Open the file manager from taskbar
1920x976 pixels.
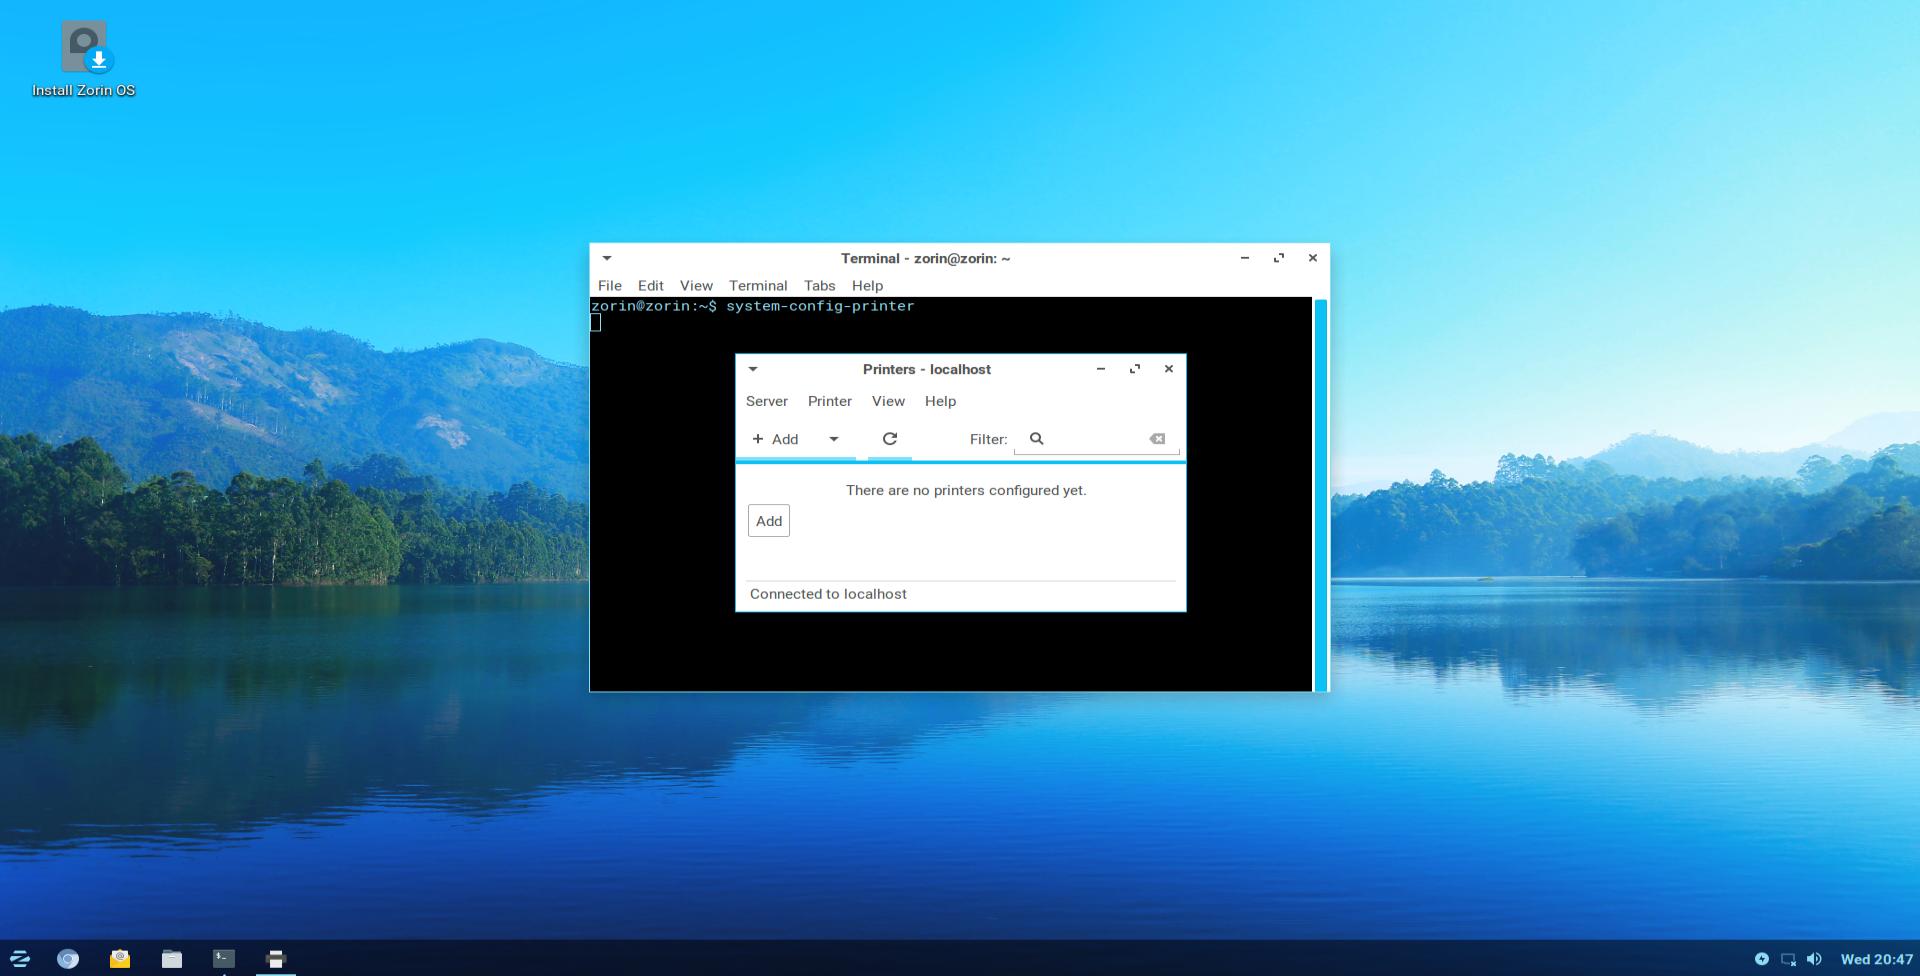[x=172, y=959]
